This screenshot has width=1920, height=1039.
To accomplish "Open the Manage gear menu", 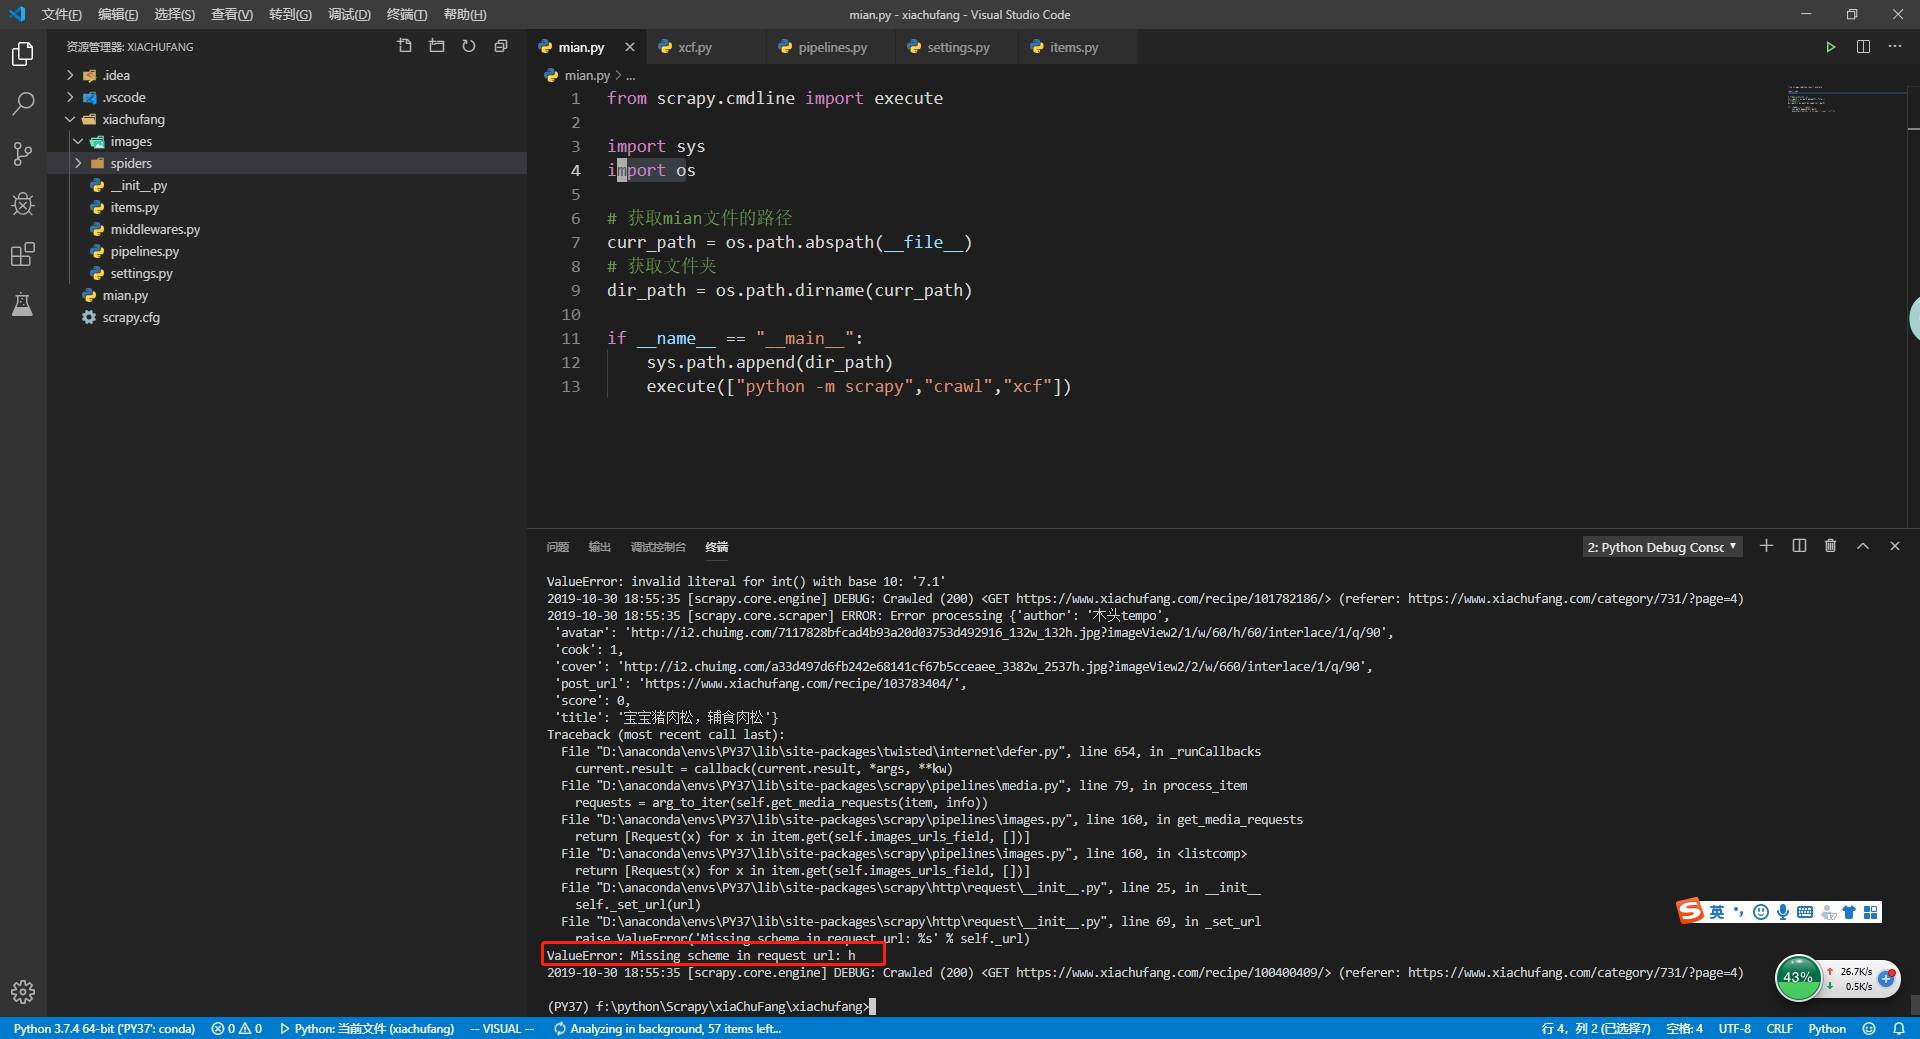I will 23,992.
